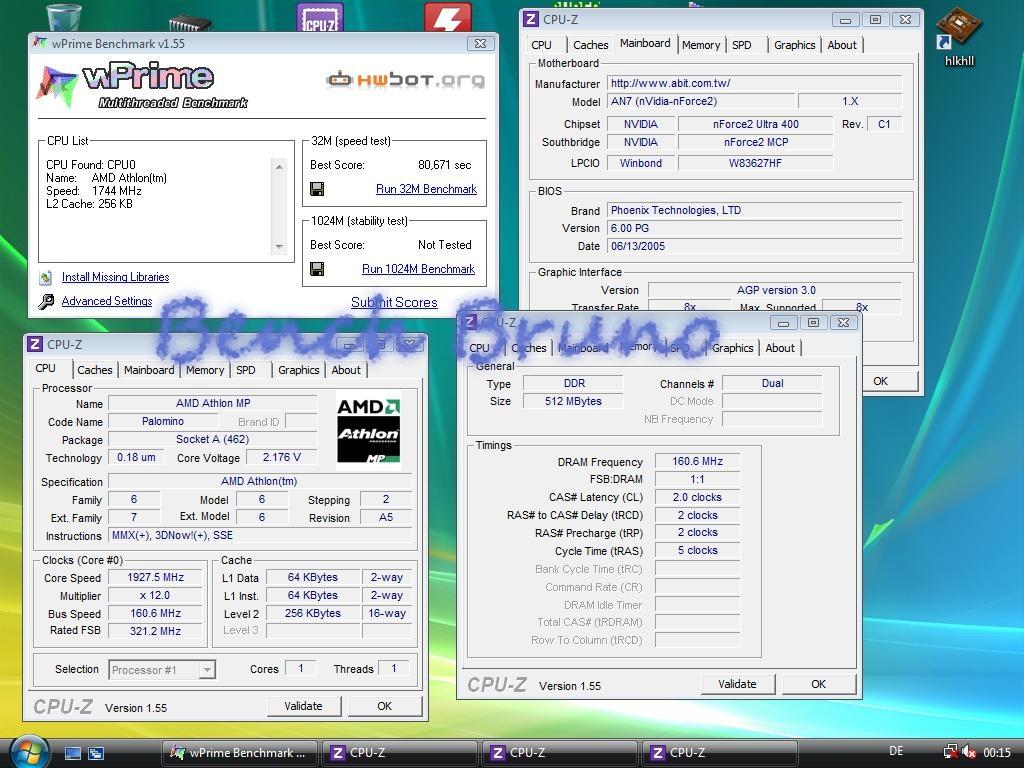Click the CPU List scroll up arrow
Image resolution: width=1024 pixels, height=768 pixels.
[280, 166]
